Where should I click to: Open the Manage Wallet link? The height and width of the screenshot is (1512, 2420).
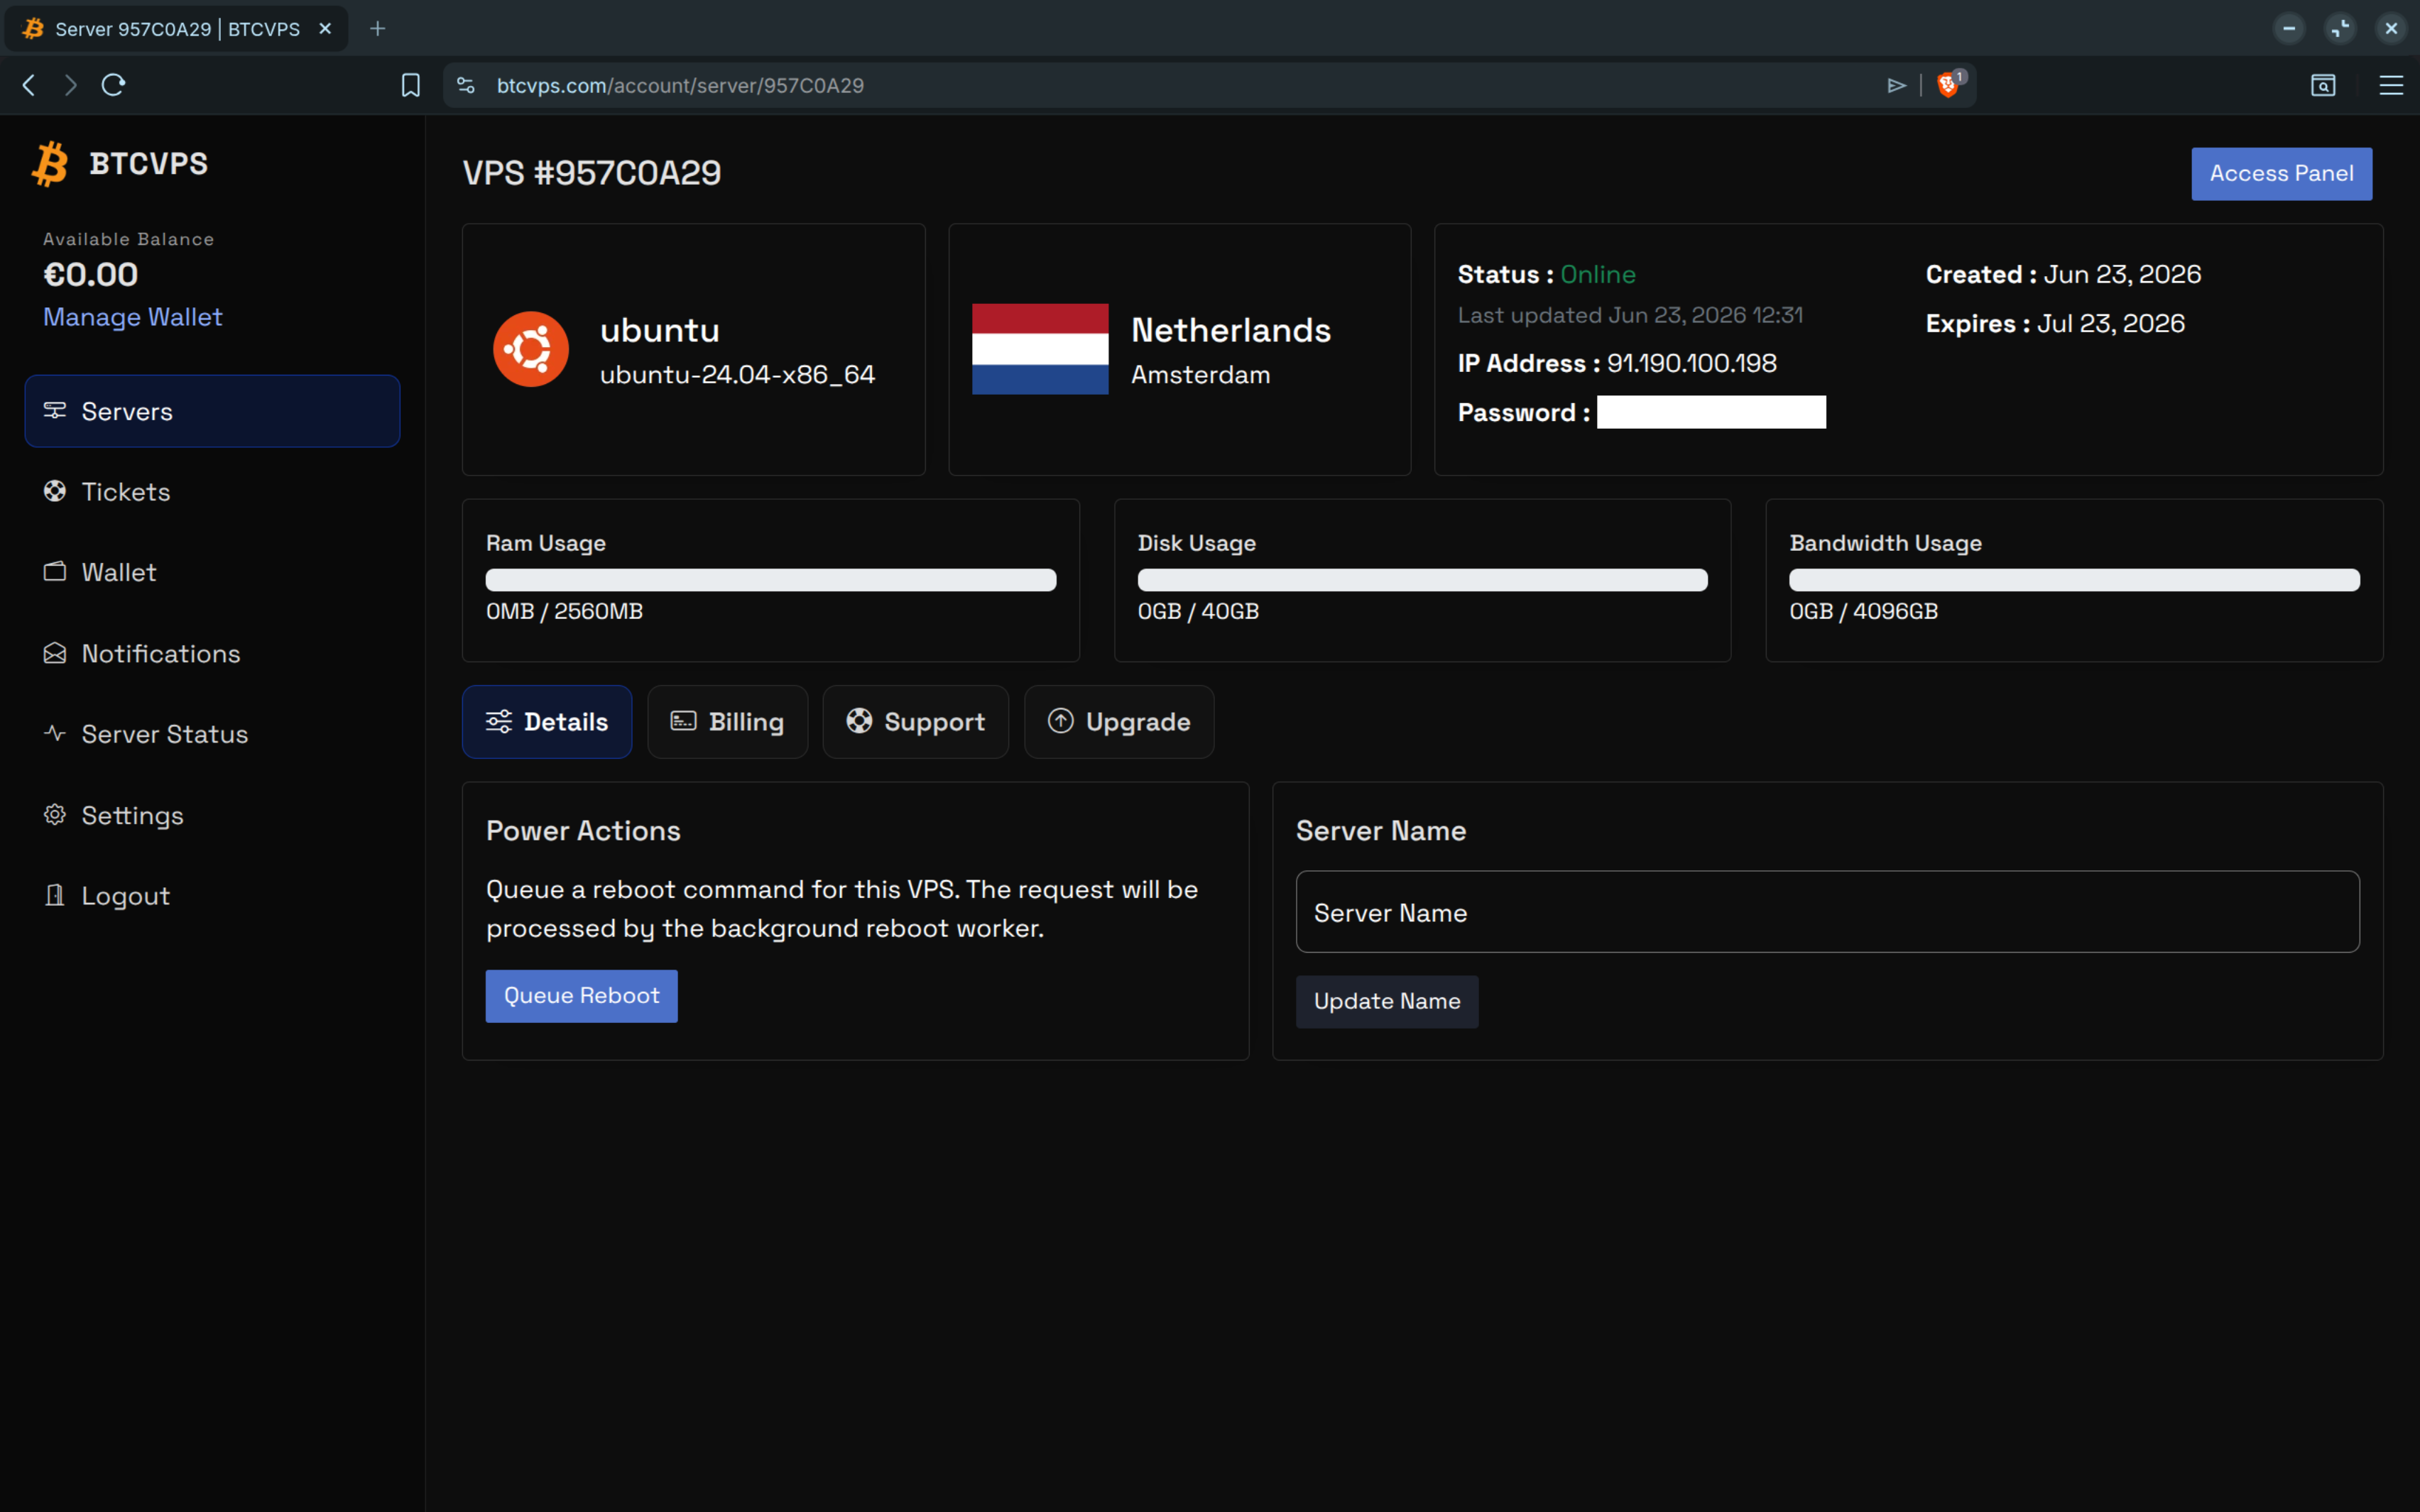coord(133,317)
